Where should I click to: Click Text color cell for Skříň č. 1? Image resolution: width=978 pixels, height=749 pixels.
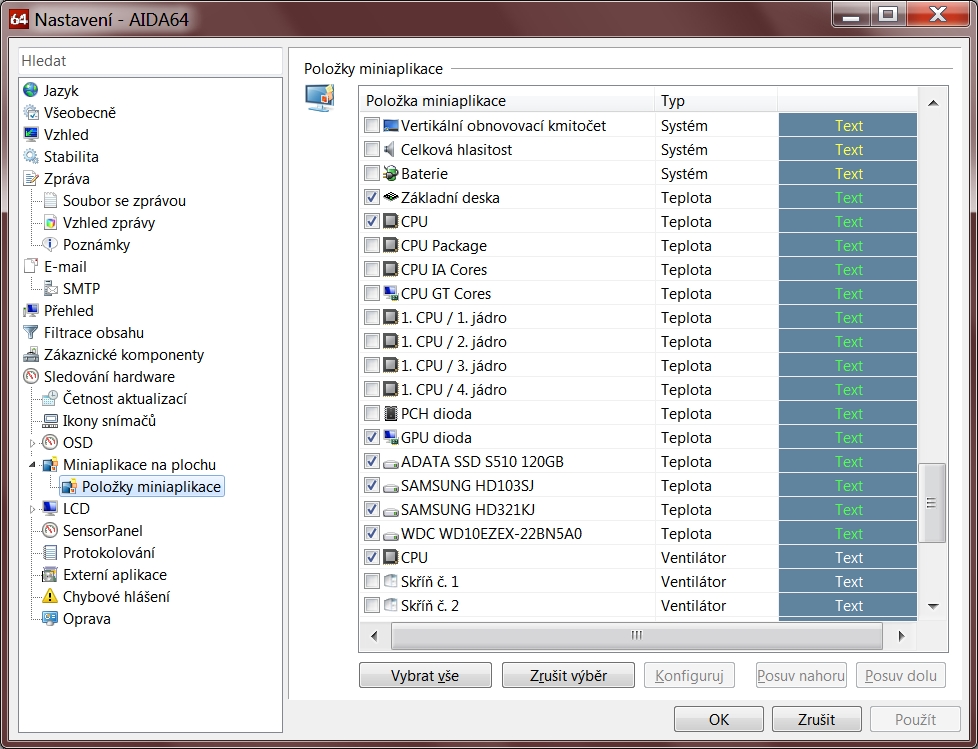tap(848, 581)
